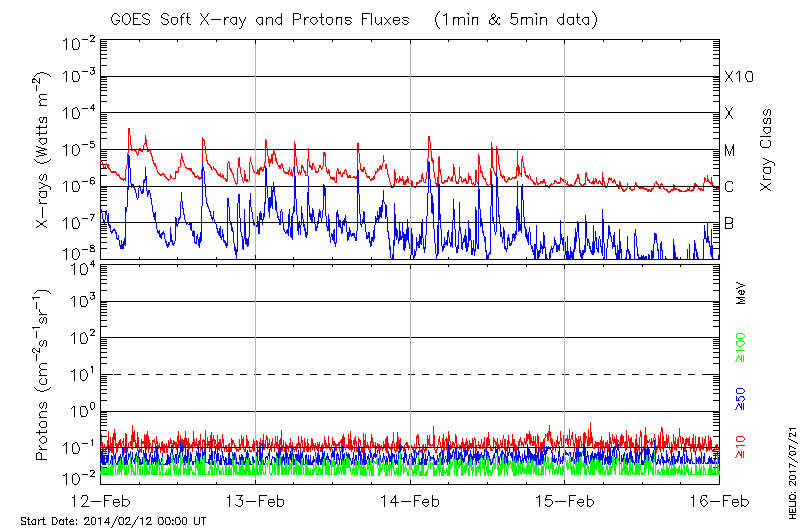This screenshot has width=800, height=530.
Task: Click the B class label on right axis
Action: coord(729,223)
